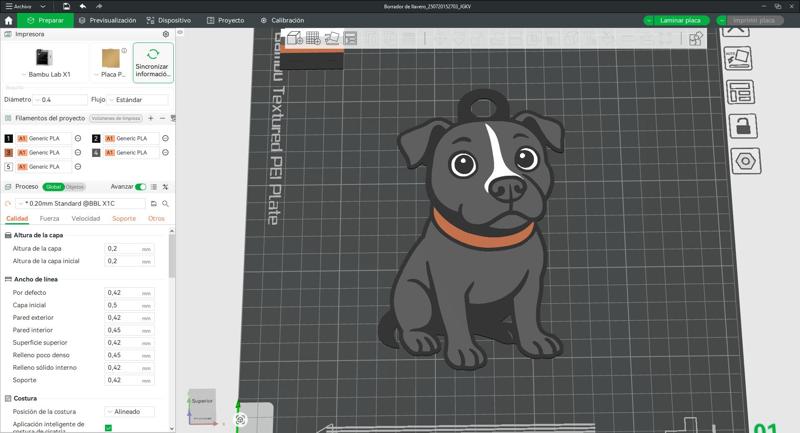Click plate arrange layout icon on right
Screen dimensions: 800x433
pos(740,92)
